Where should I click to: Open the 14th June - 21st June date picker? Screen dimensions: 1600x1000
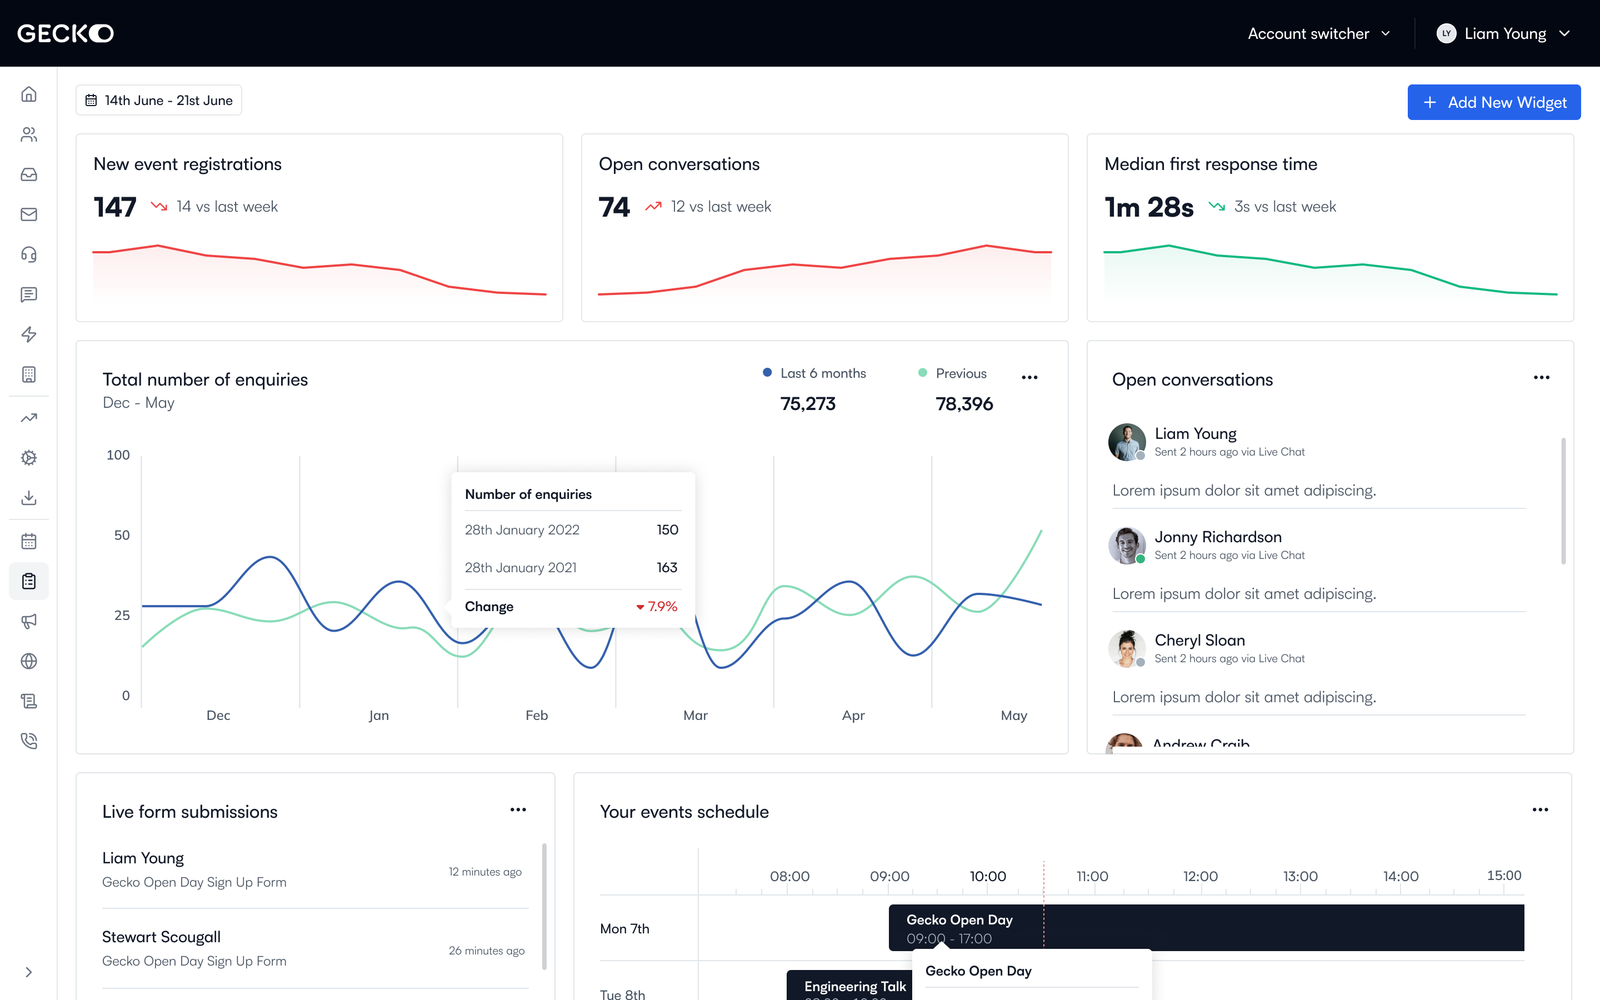[159, 100]
